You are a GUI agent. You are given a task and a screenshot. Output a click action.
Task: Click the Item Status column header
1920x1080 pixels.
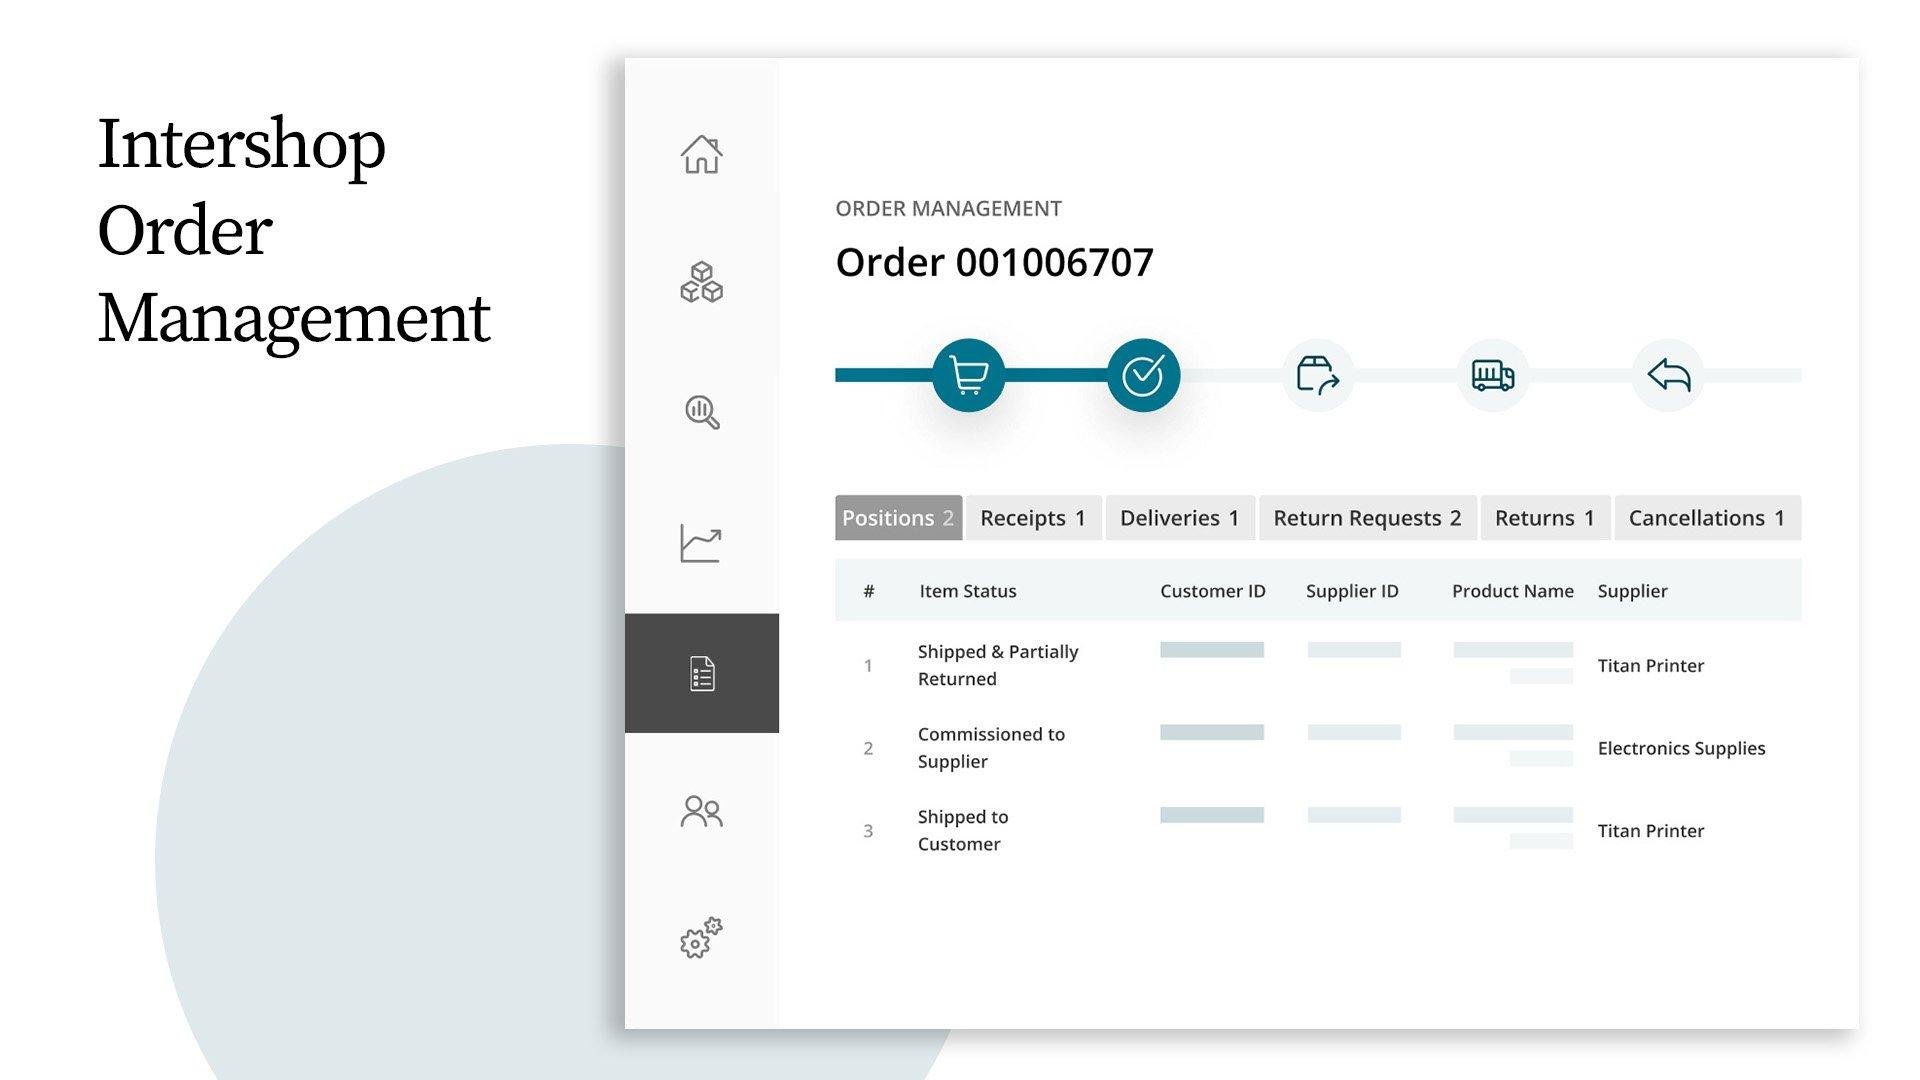click(967, 591)
